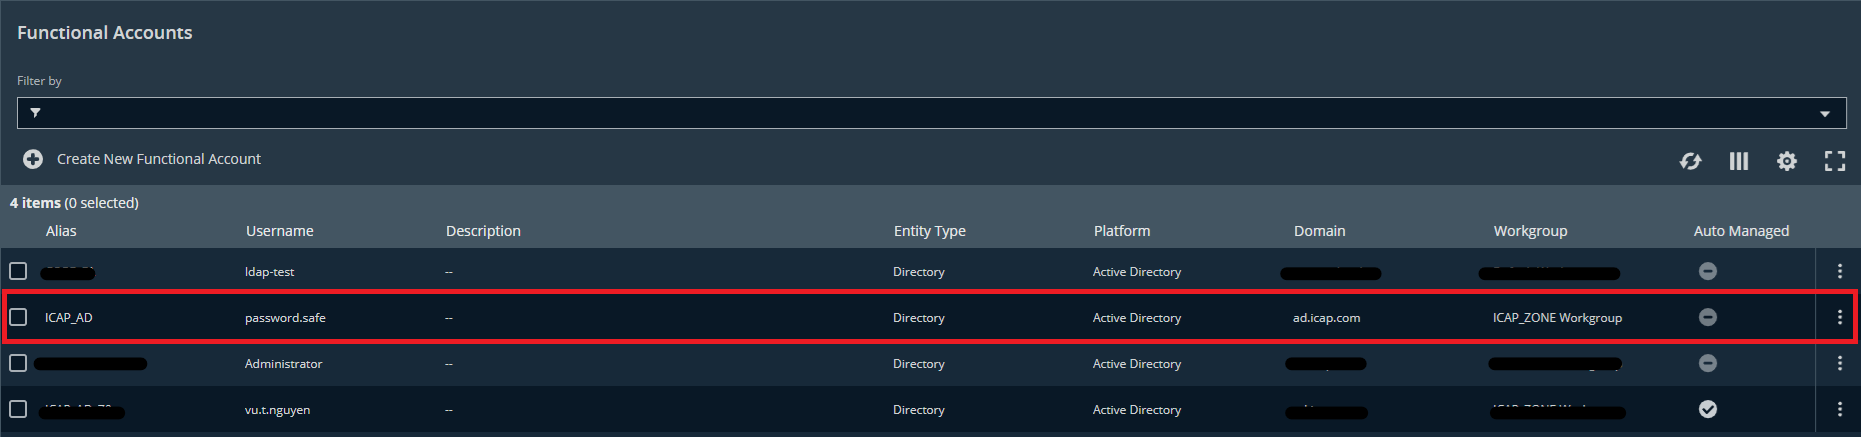1861x437 pixels.
Task: Select the ICAP_AD row checkbox
Action: (18, 317)
